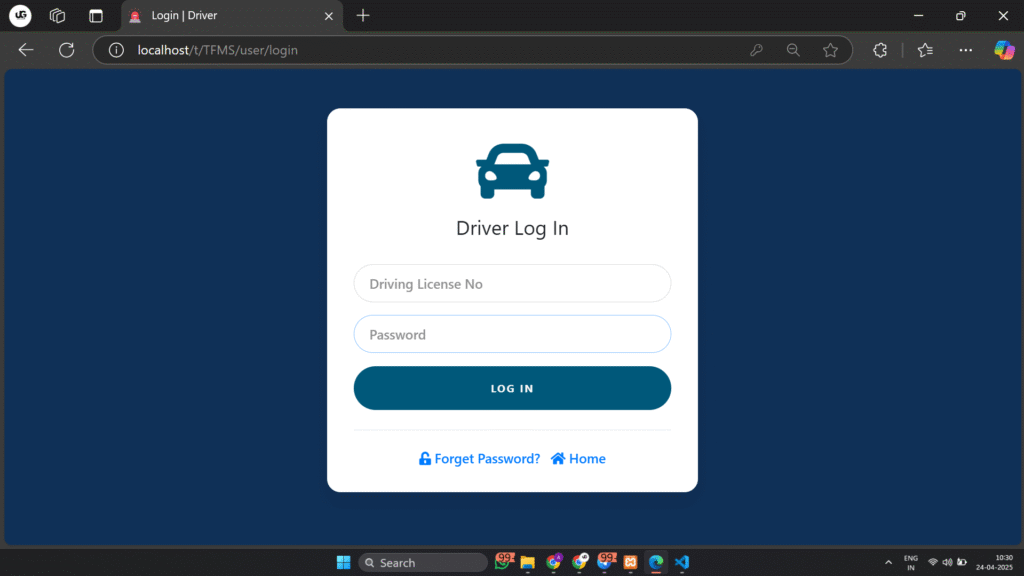Open the Extensions puzzle icon
This screenshot has width=1024, height=576.
pos(880,50)
